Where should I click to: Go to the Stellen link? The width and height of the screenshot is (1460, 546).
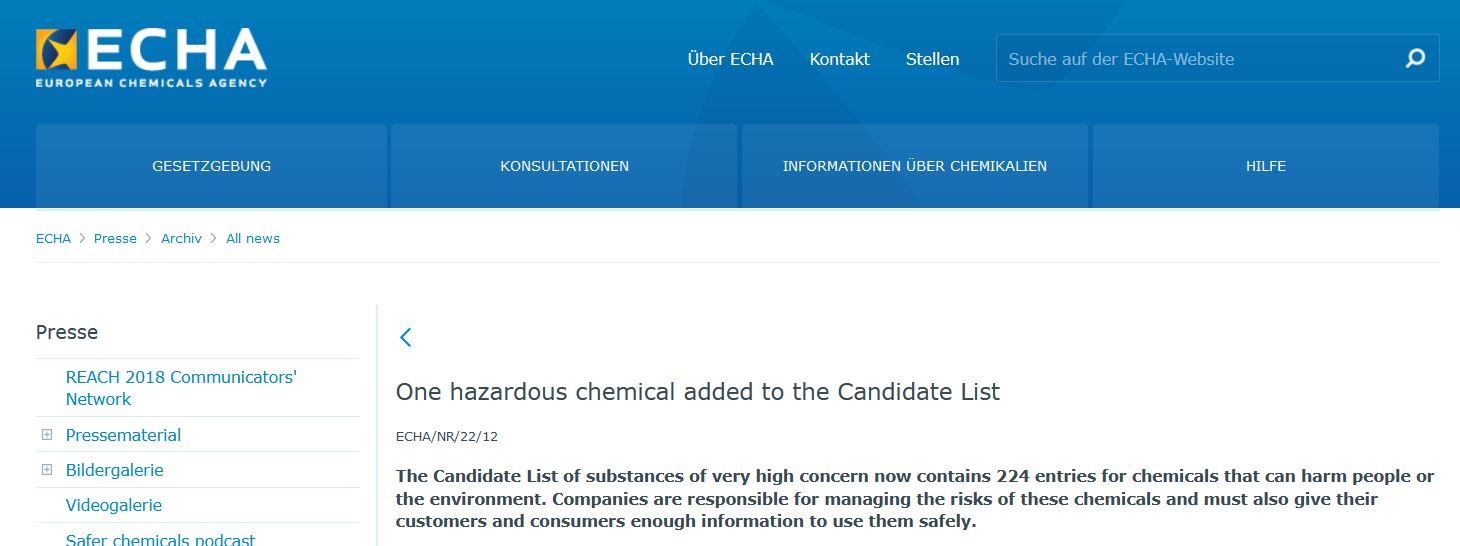coord(932,59)
